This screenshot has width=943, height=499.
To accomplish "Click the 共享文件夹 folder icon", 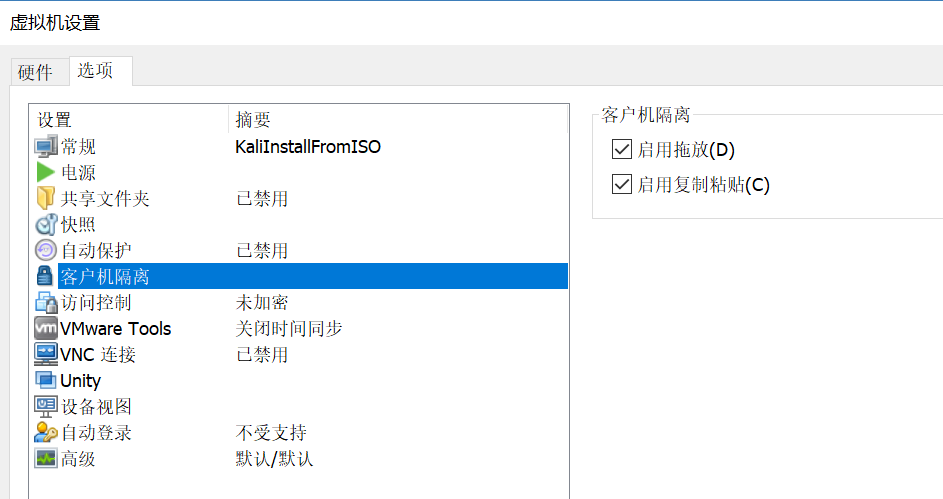I will [x=46, y=199].
